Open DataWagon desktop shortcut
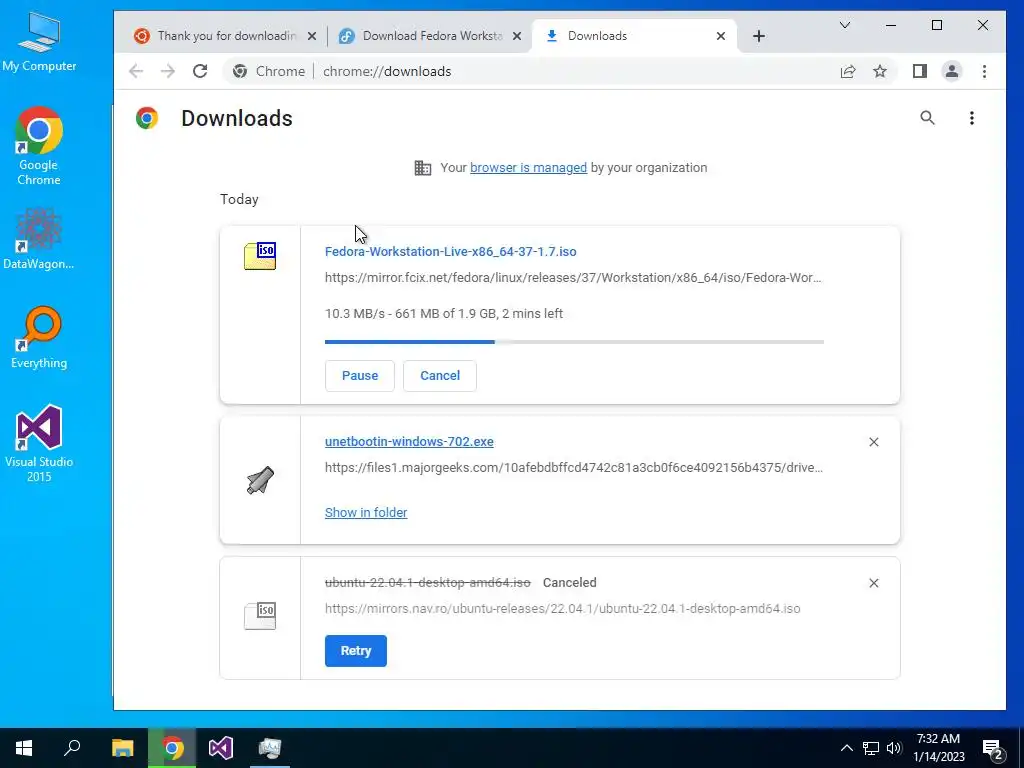1024x768 pixels. pyautogui.click(x=39, y=239)
